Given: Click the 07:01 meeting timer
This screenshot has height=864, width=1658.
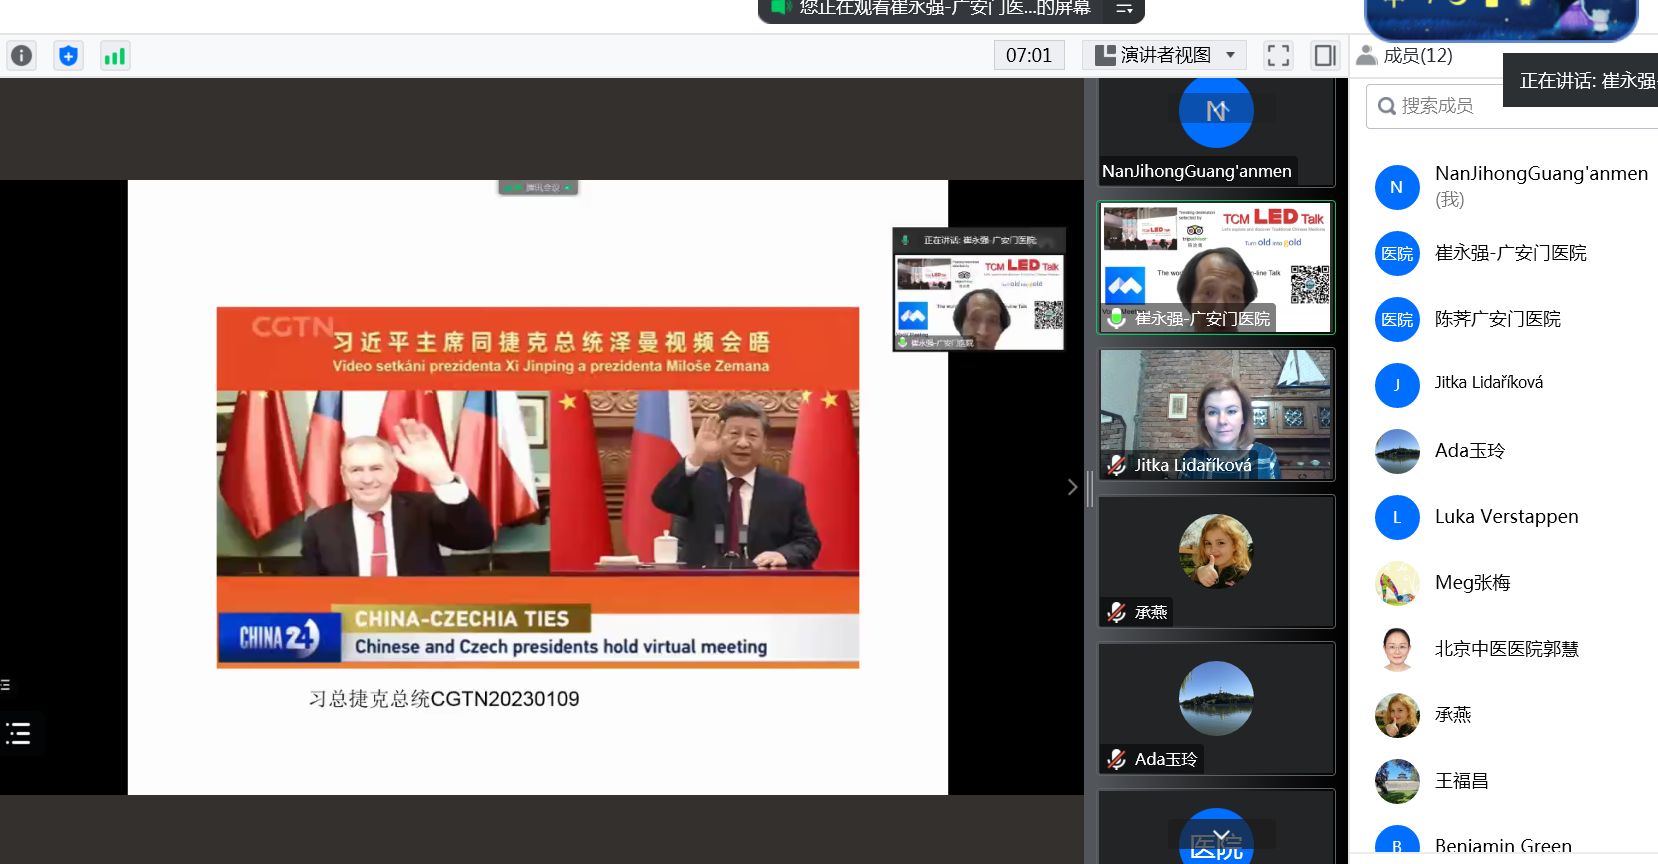Looking at the screenshot, I should 1029,55.
